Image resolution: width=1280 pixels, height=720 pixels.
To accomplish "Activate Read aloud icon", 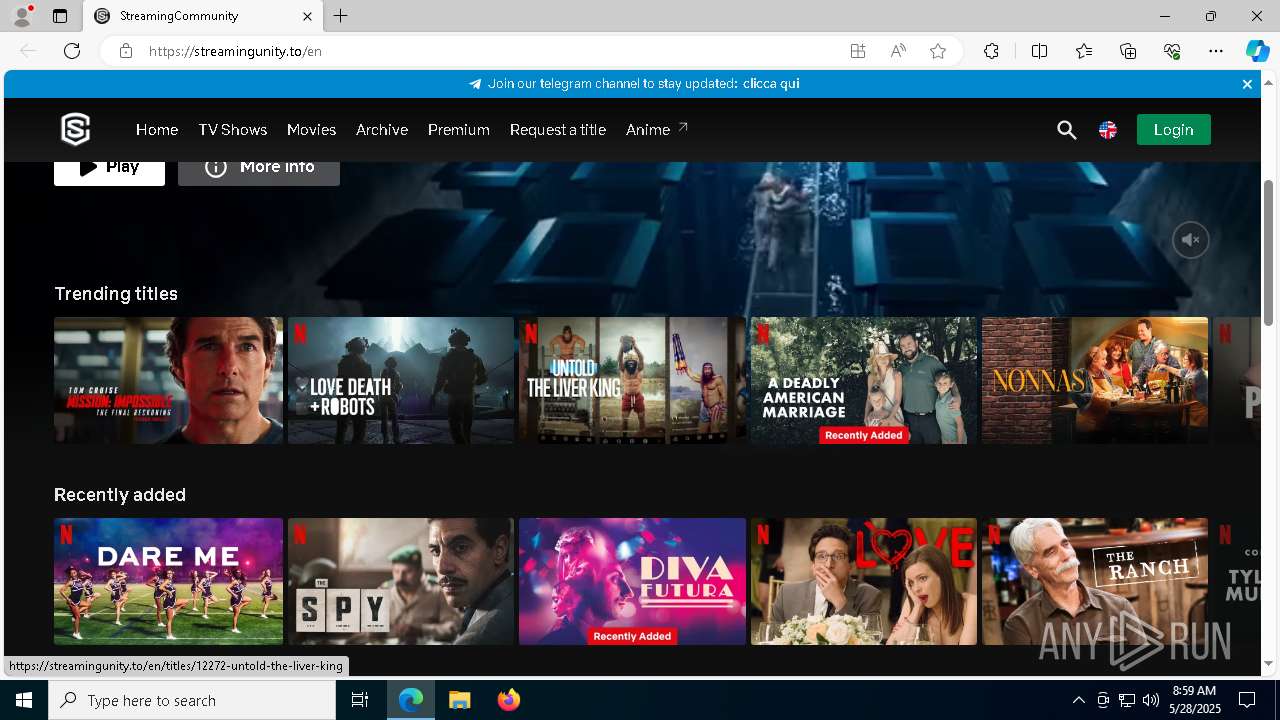I will coord(898,51).
